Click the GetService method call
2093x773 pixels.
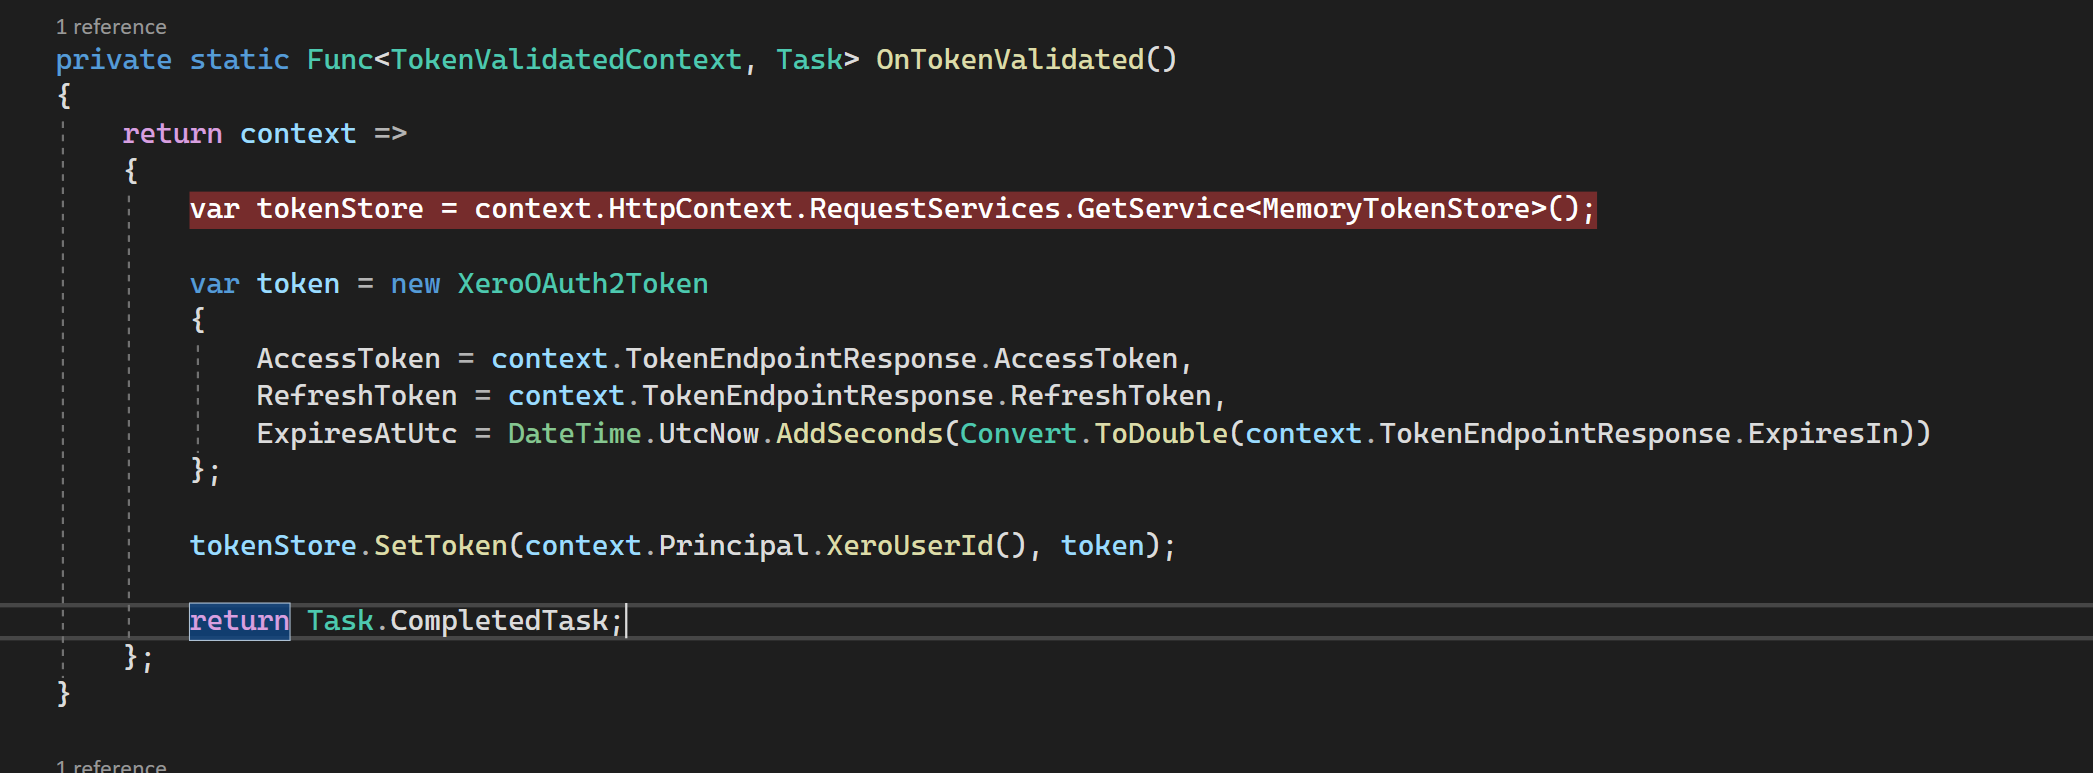pos(1160,209)
